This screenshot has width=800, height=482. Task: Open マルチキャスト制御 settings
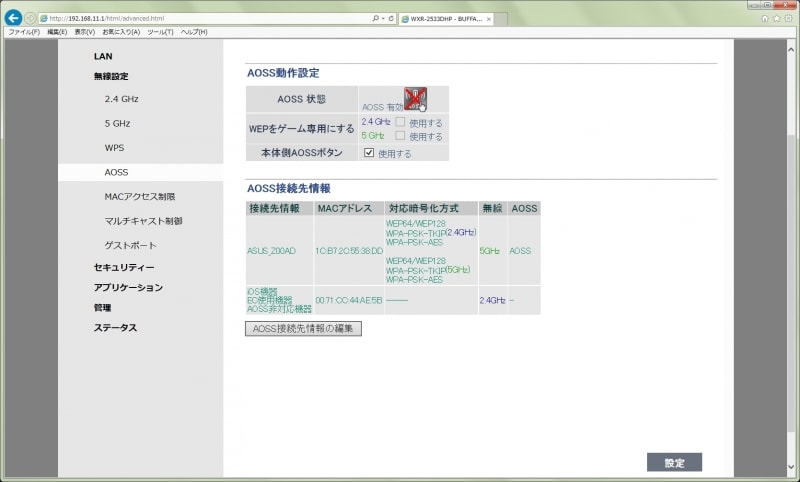coord(143,221)
